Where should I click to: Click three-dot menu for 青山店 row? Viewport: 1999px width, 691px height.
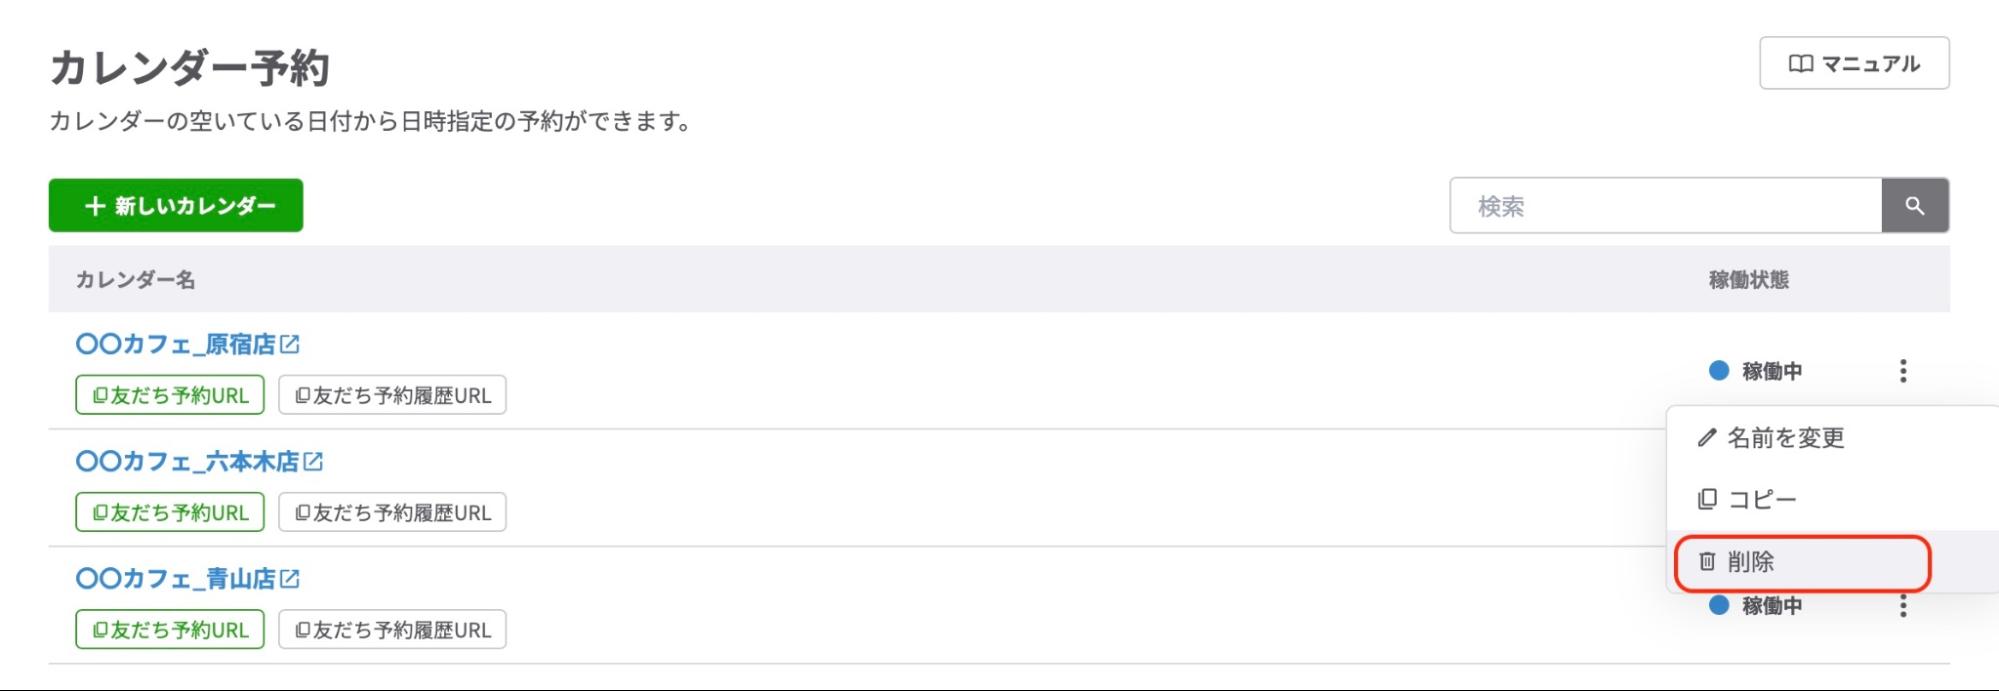click(1902, 606)
